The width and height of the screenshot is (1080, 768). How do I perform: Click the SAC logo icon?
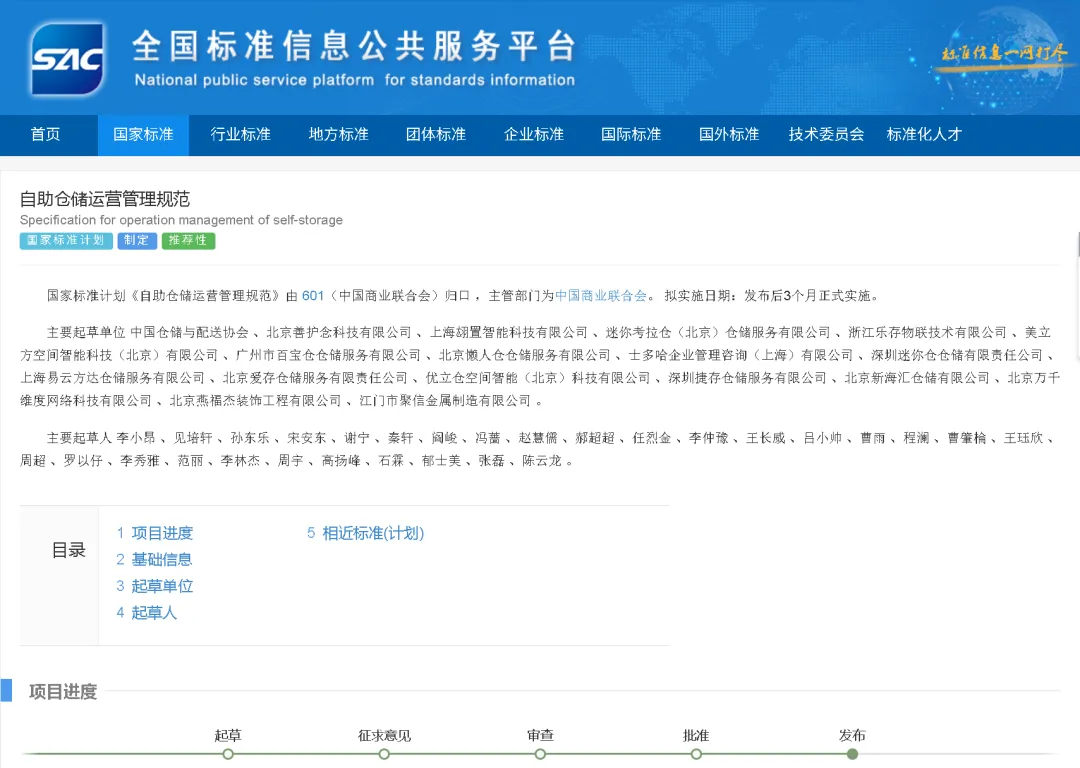[x=68, y=59]
